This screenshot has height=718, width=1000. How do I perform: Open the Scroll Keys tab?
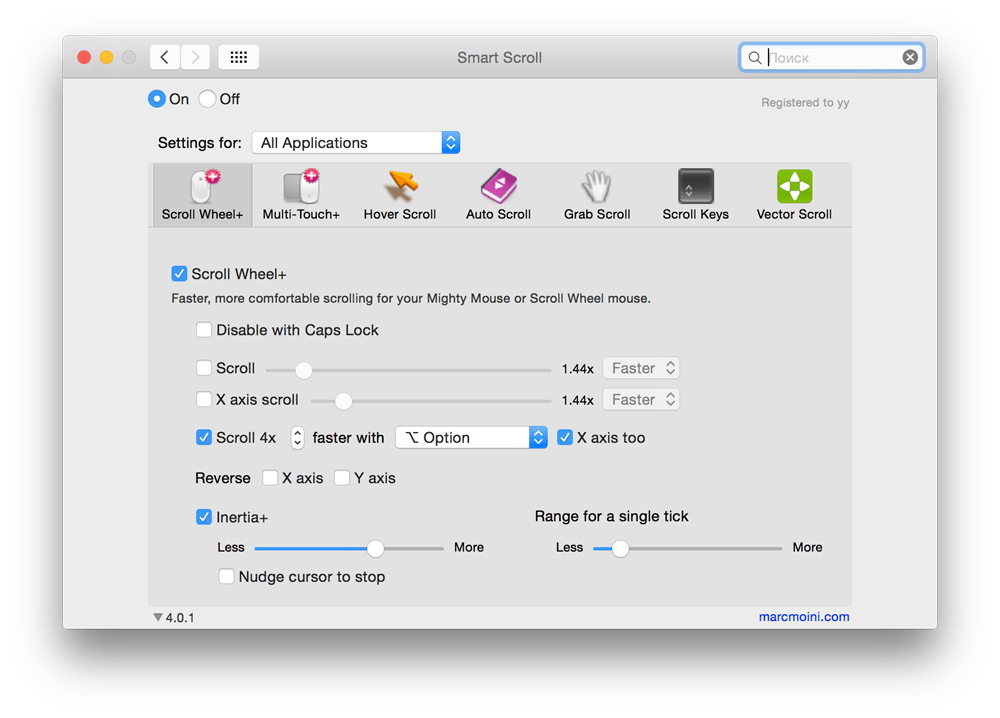[x=695, y=195]
